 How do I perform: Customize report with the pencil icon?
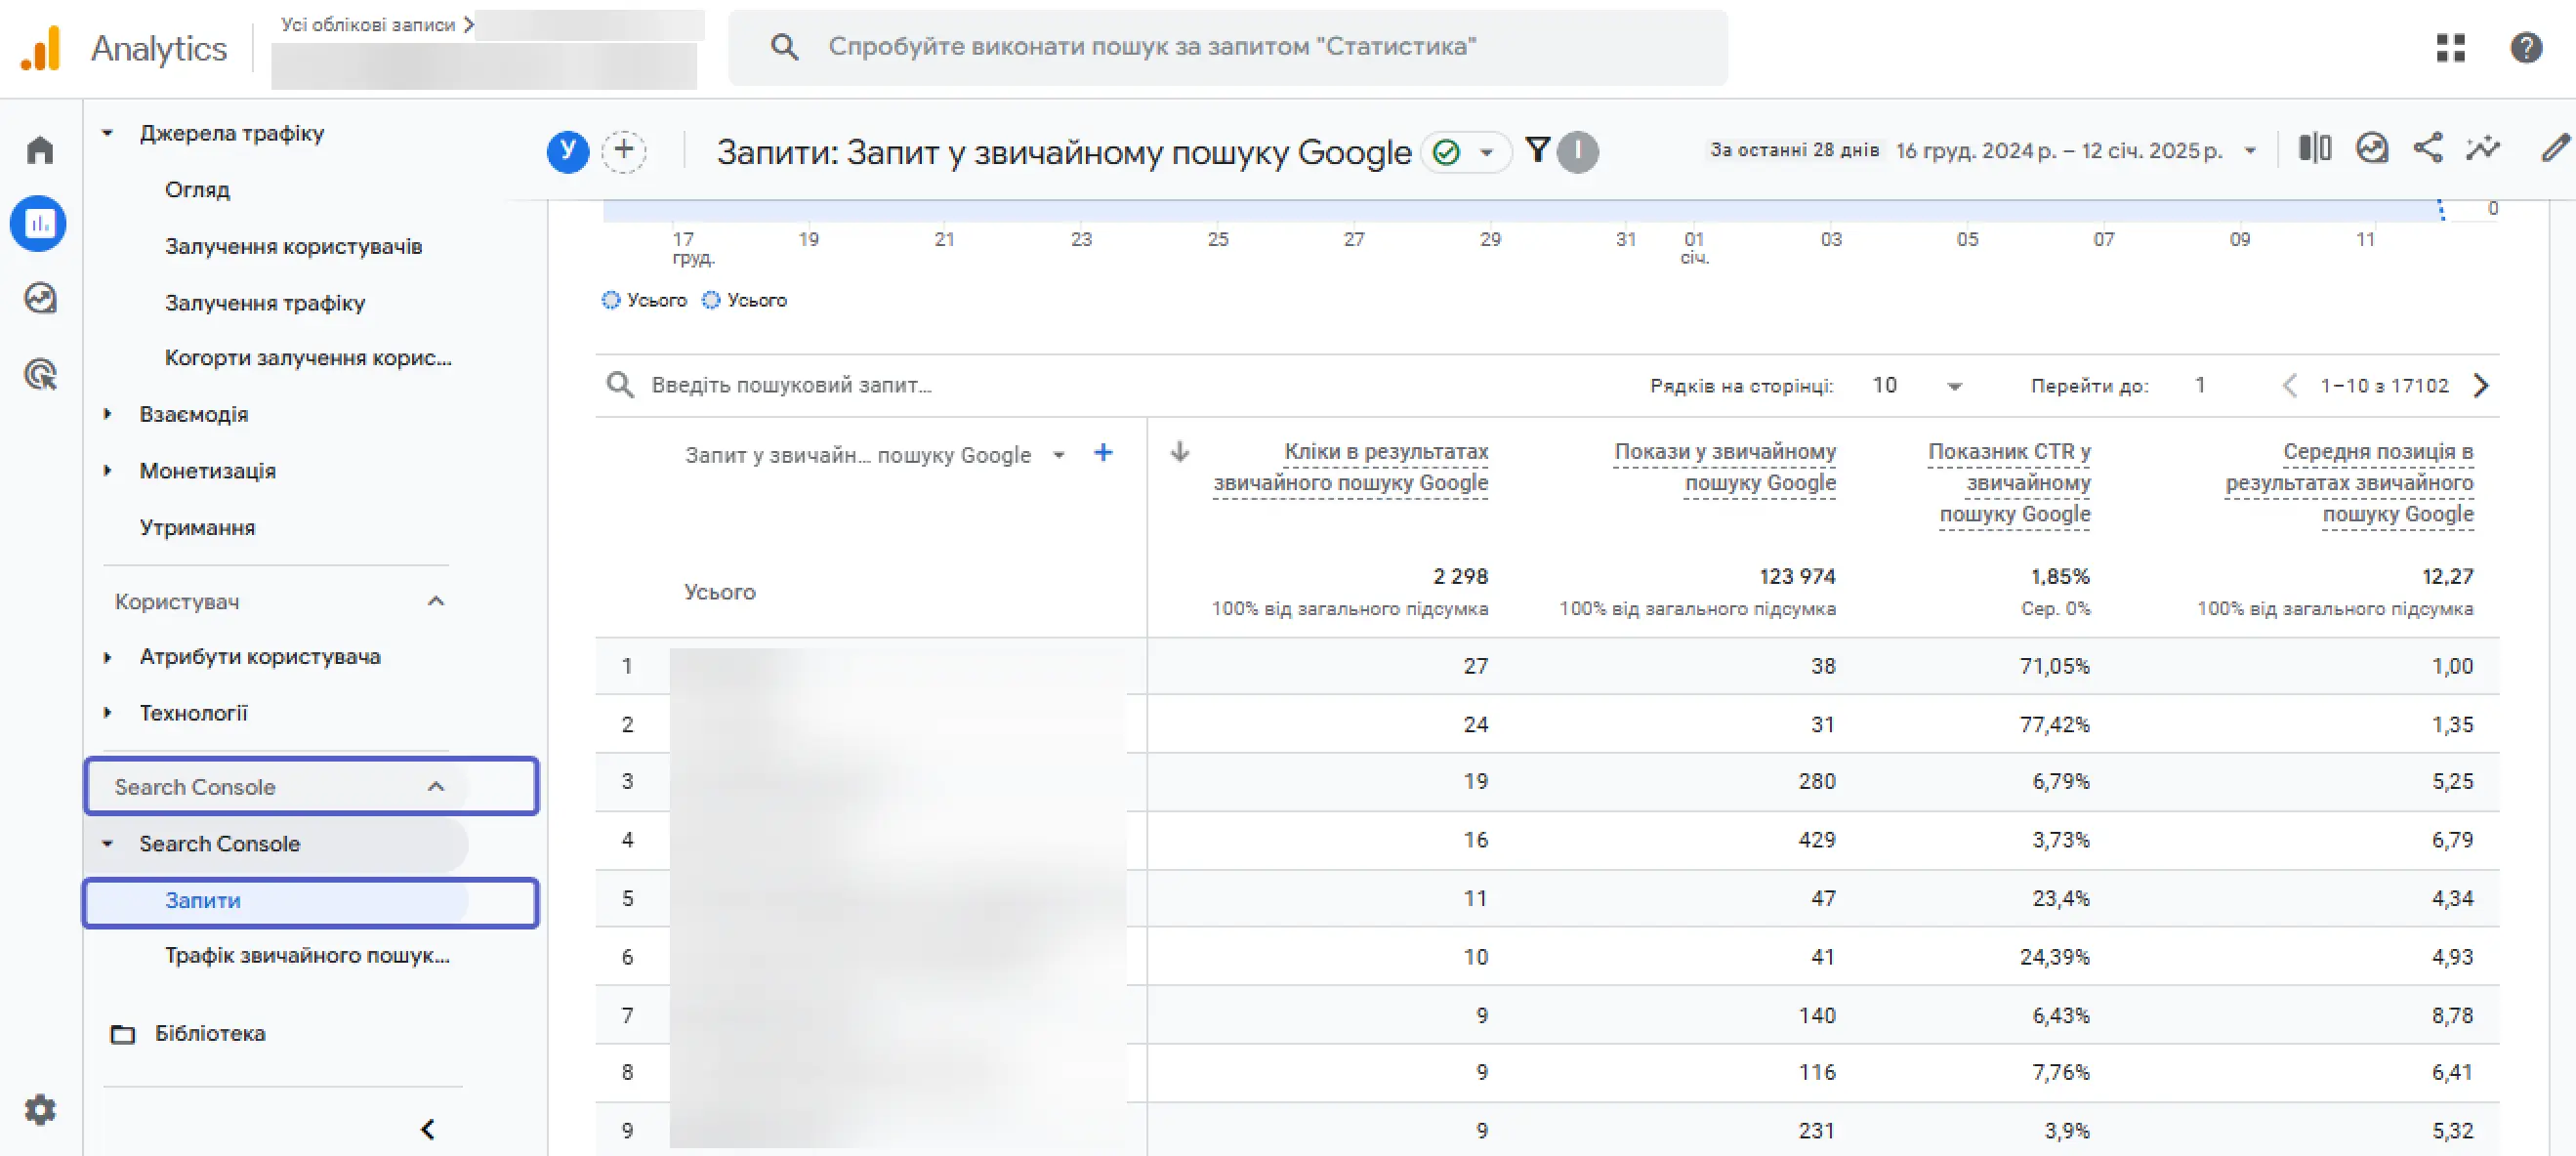(x=2555, y=149)
